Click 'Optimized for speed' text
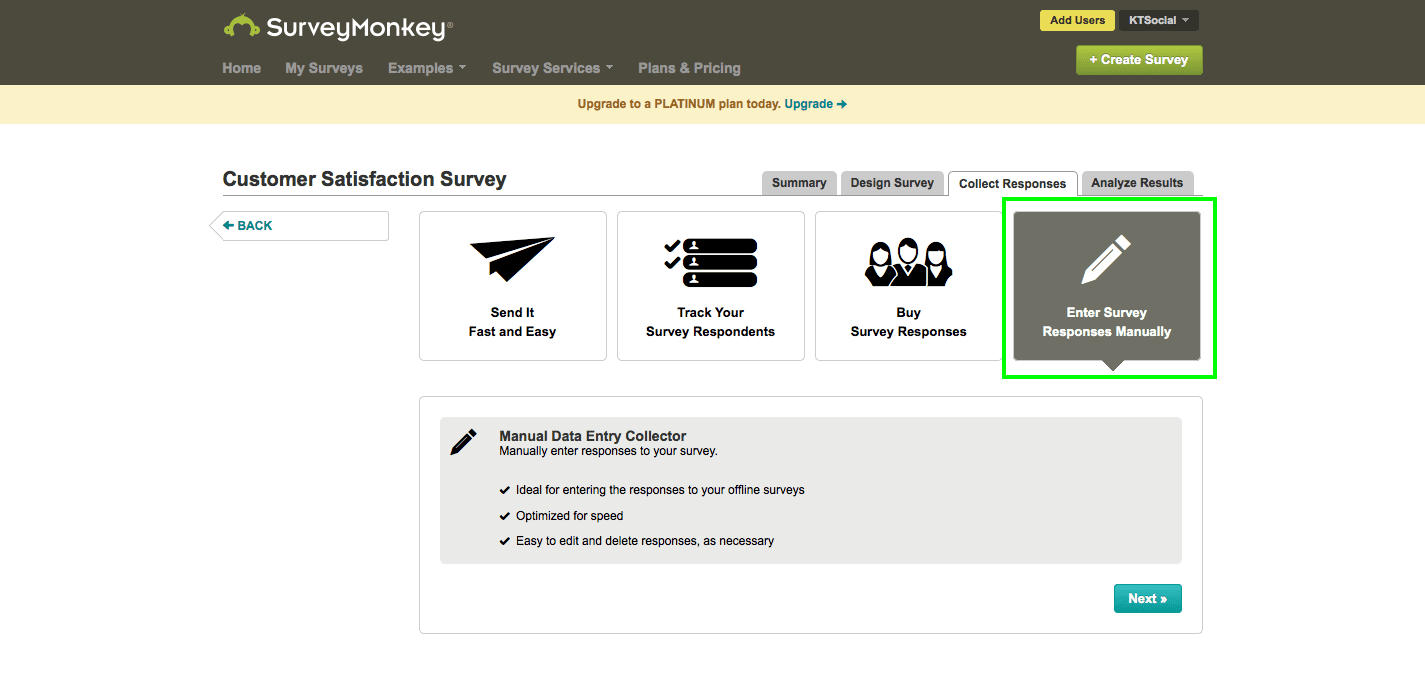This screenshot has width=1425, height=688. (569, 516)
